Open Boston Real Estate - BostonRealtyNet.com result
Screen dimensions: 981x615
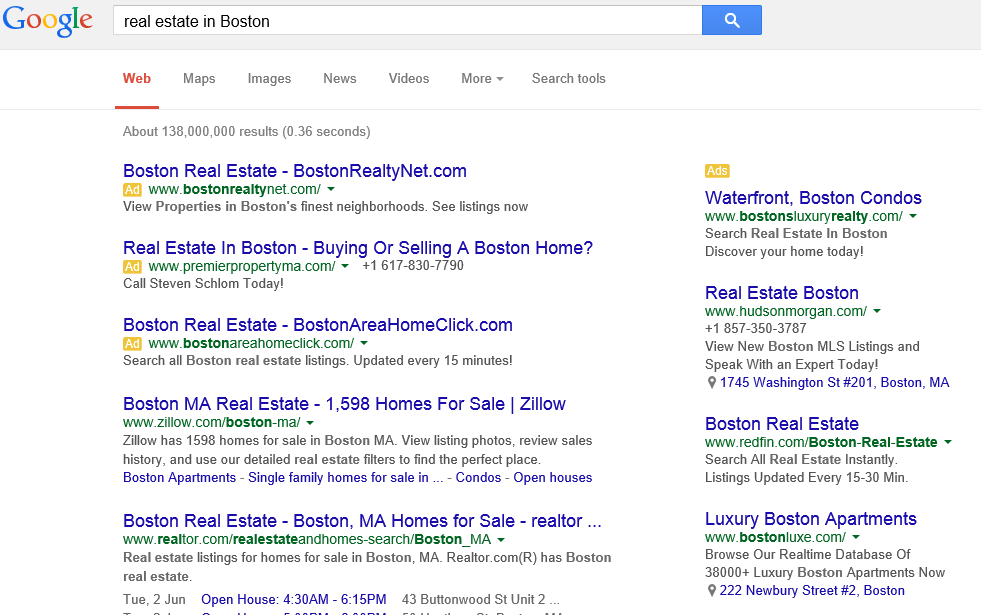[x=295, y=171]
